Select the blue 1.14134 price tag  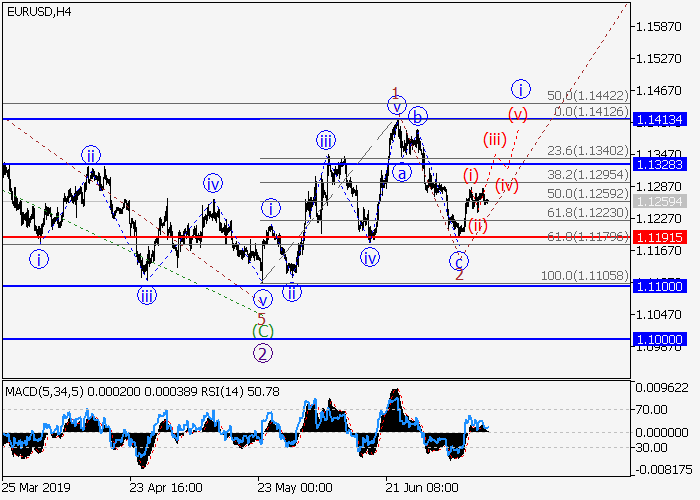[658, 119]
